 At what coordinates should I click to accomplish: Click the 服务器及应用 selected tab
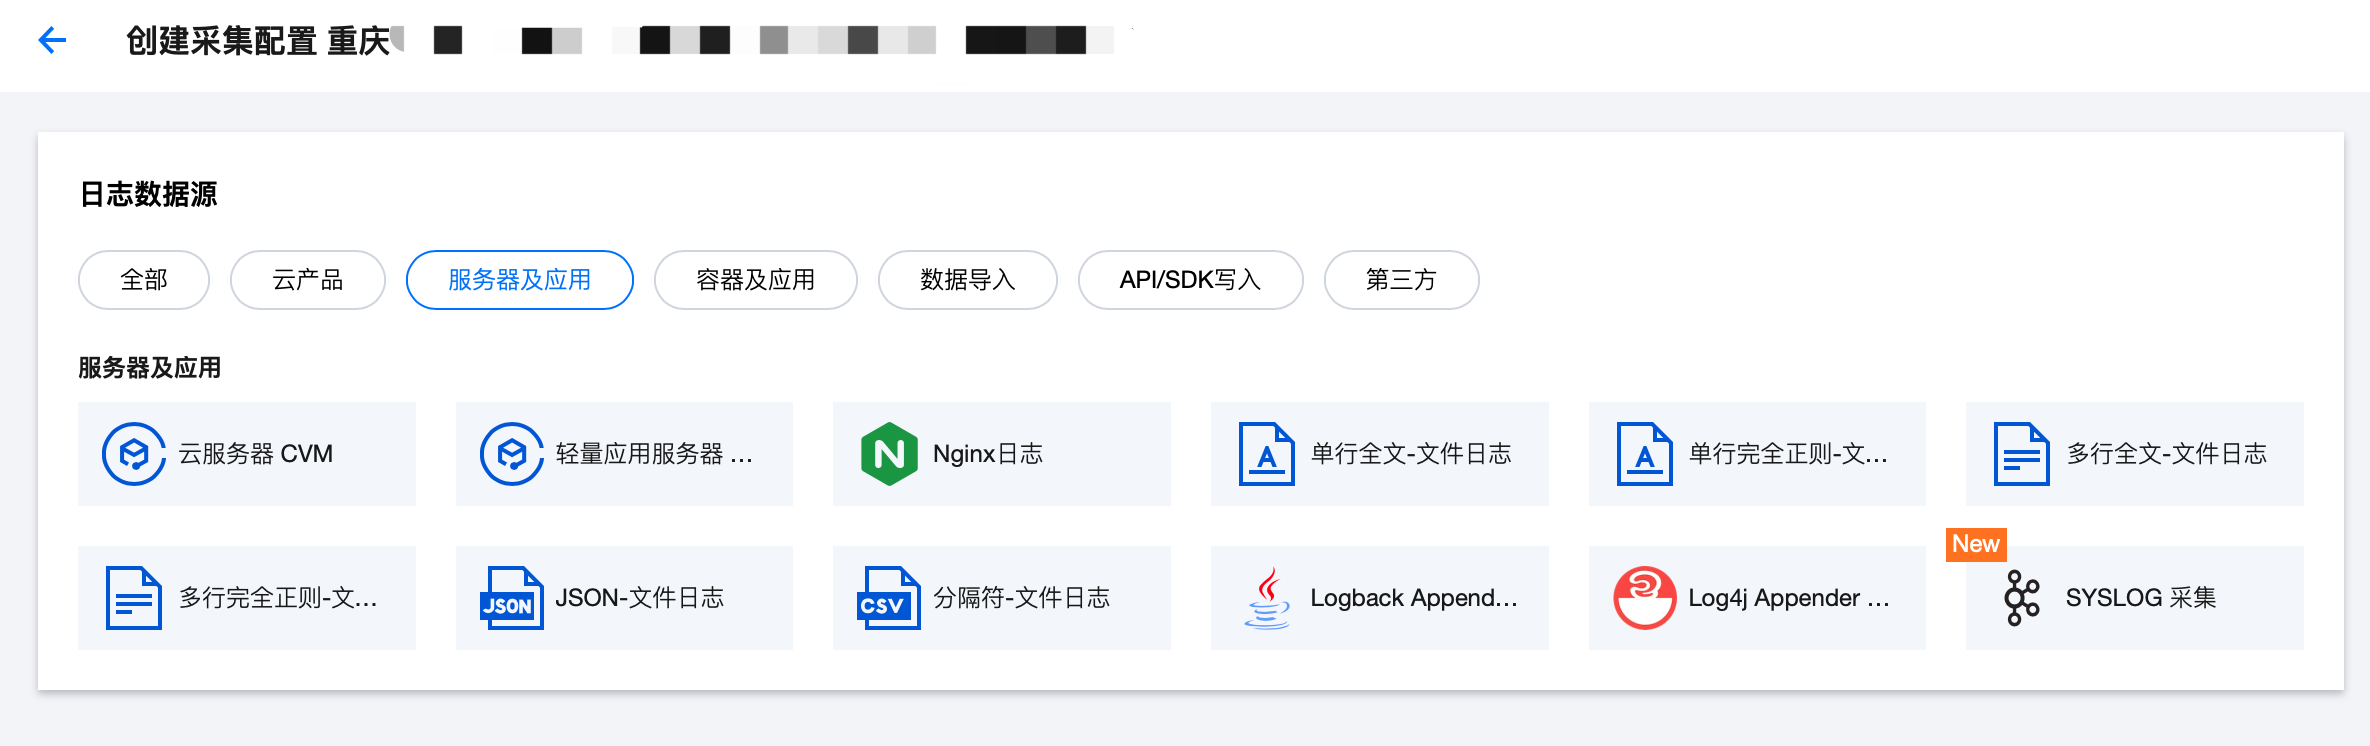[x=519, y=280]
